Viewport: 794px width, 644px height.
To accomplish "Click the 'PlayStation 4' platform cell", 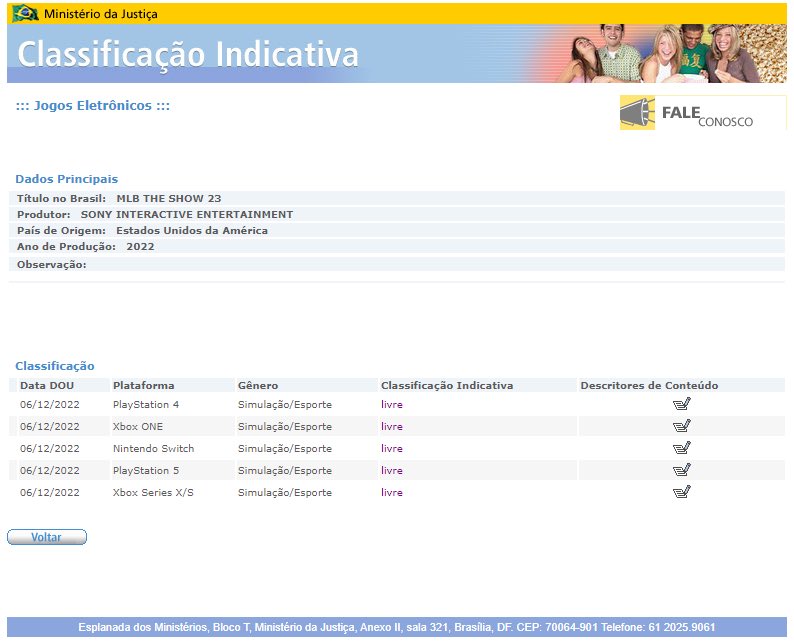I will [146, 405].
